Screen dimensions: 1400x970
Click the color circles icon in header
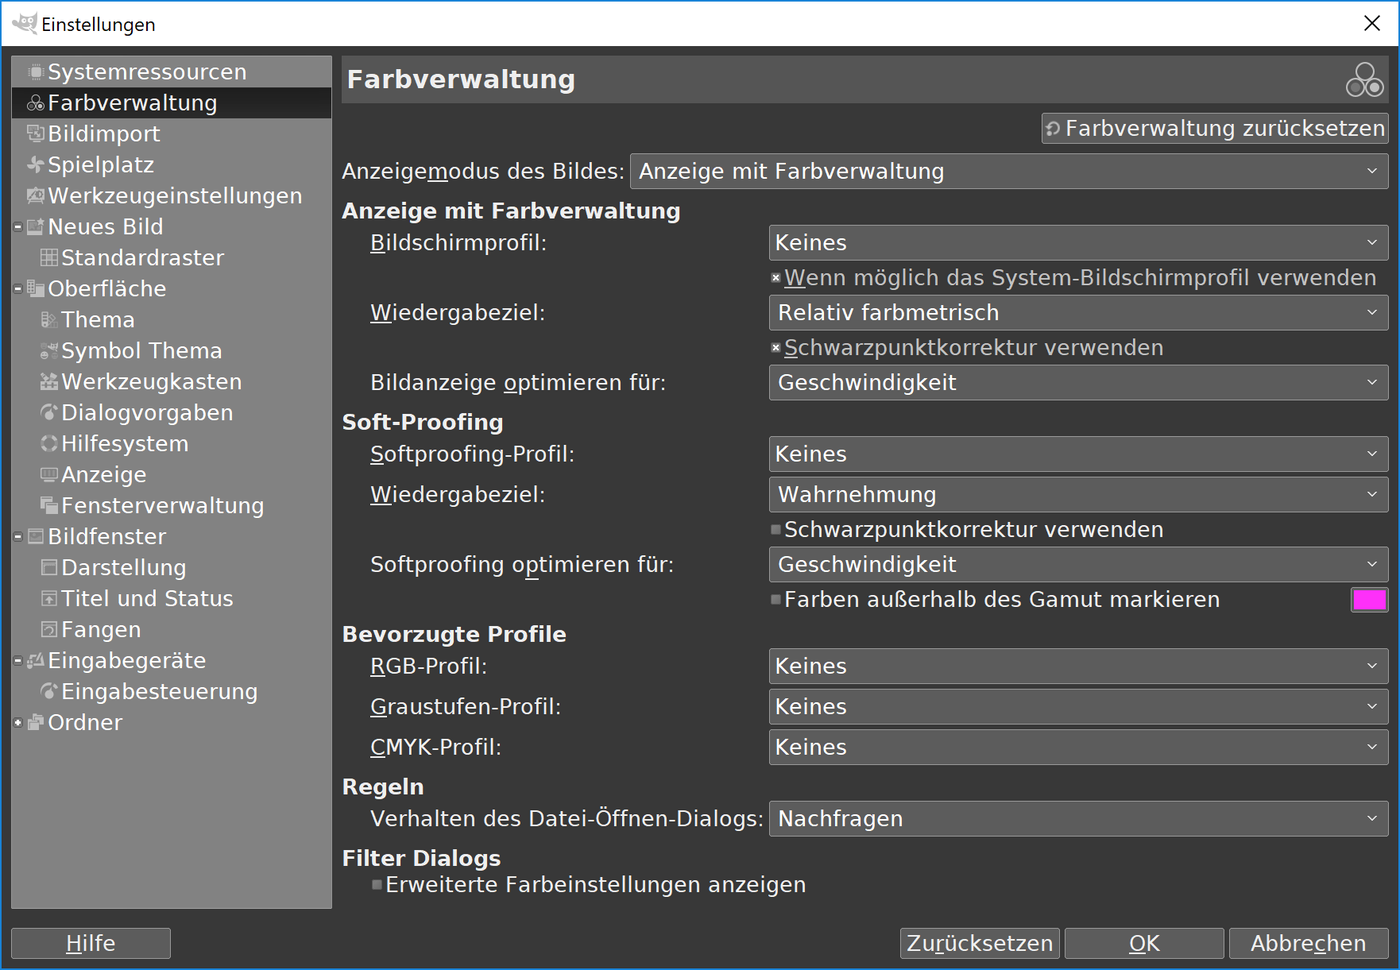(x=1365, y=80)
